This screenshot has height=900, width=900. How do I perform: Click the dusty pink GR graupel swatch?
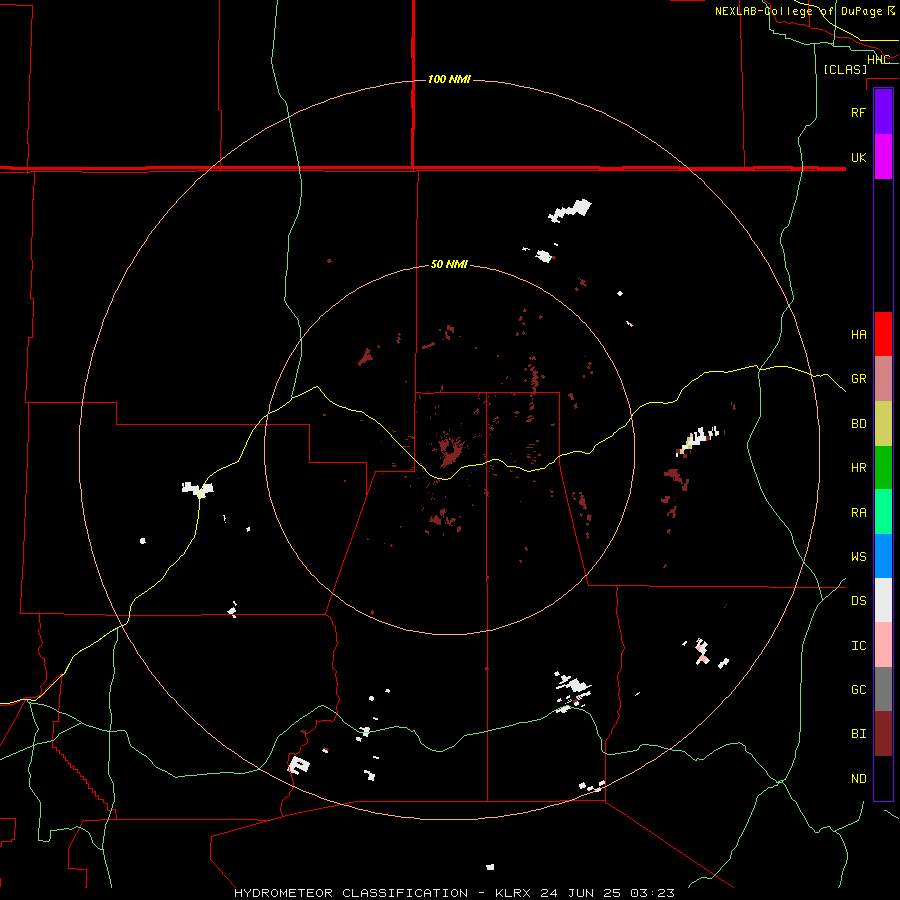883,379
